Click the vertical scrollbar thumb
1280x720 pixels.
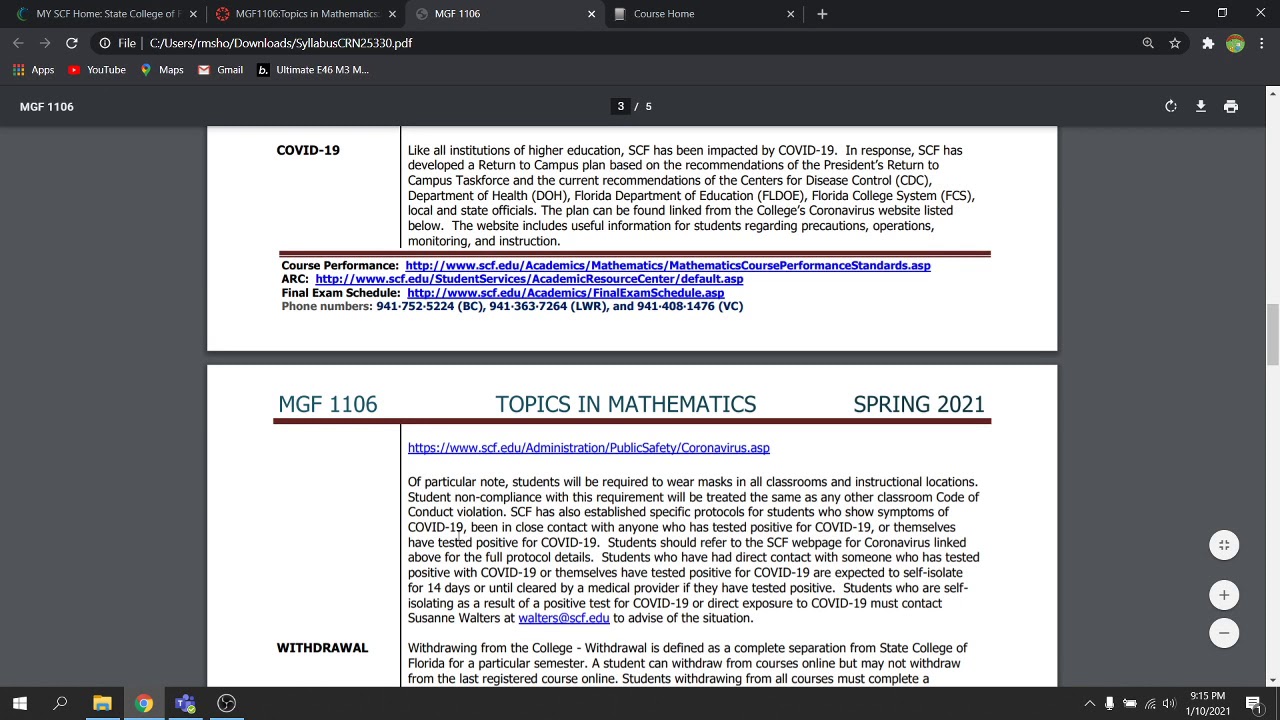(x=1272, y=335)
